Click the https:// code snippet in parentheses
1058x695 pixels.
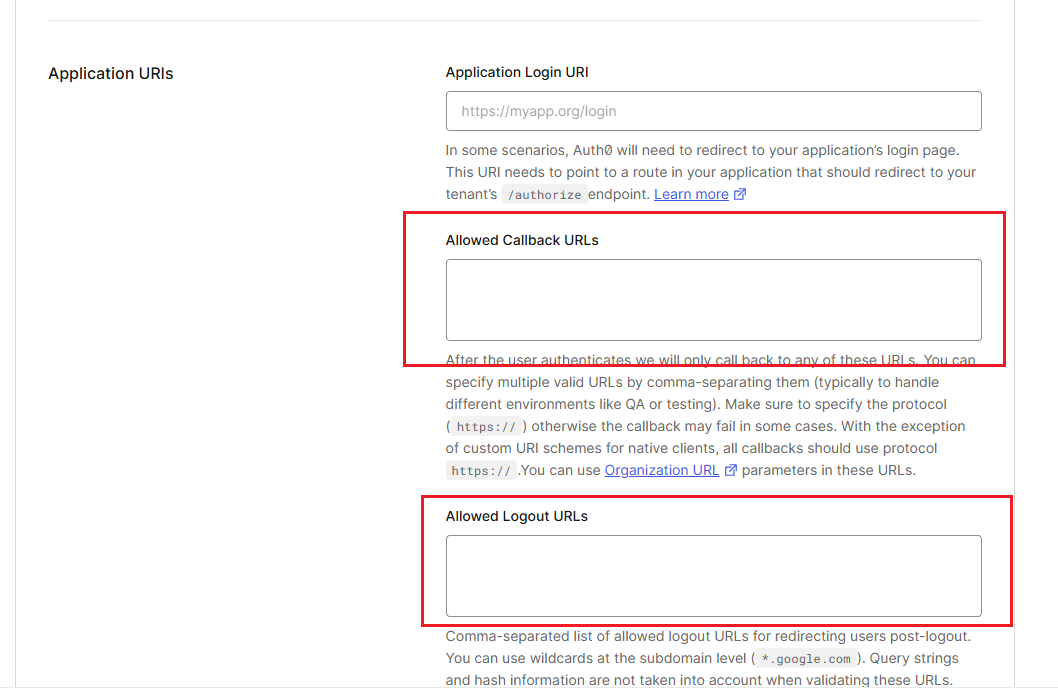click(484, 427)
